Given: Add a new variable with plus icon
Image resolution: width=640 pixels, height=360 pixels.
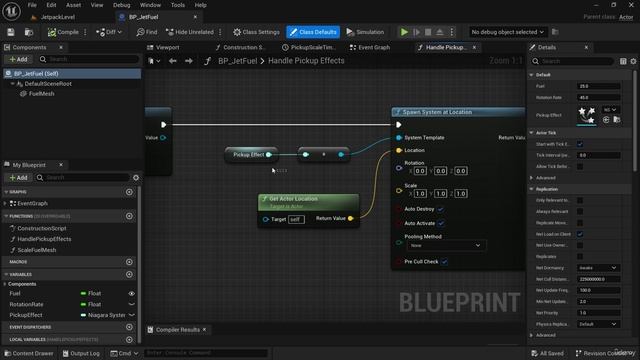Looking at the screenshot, I should tap(129, 274).
